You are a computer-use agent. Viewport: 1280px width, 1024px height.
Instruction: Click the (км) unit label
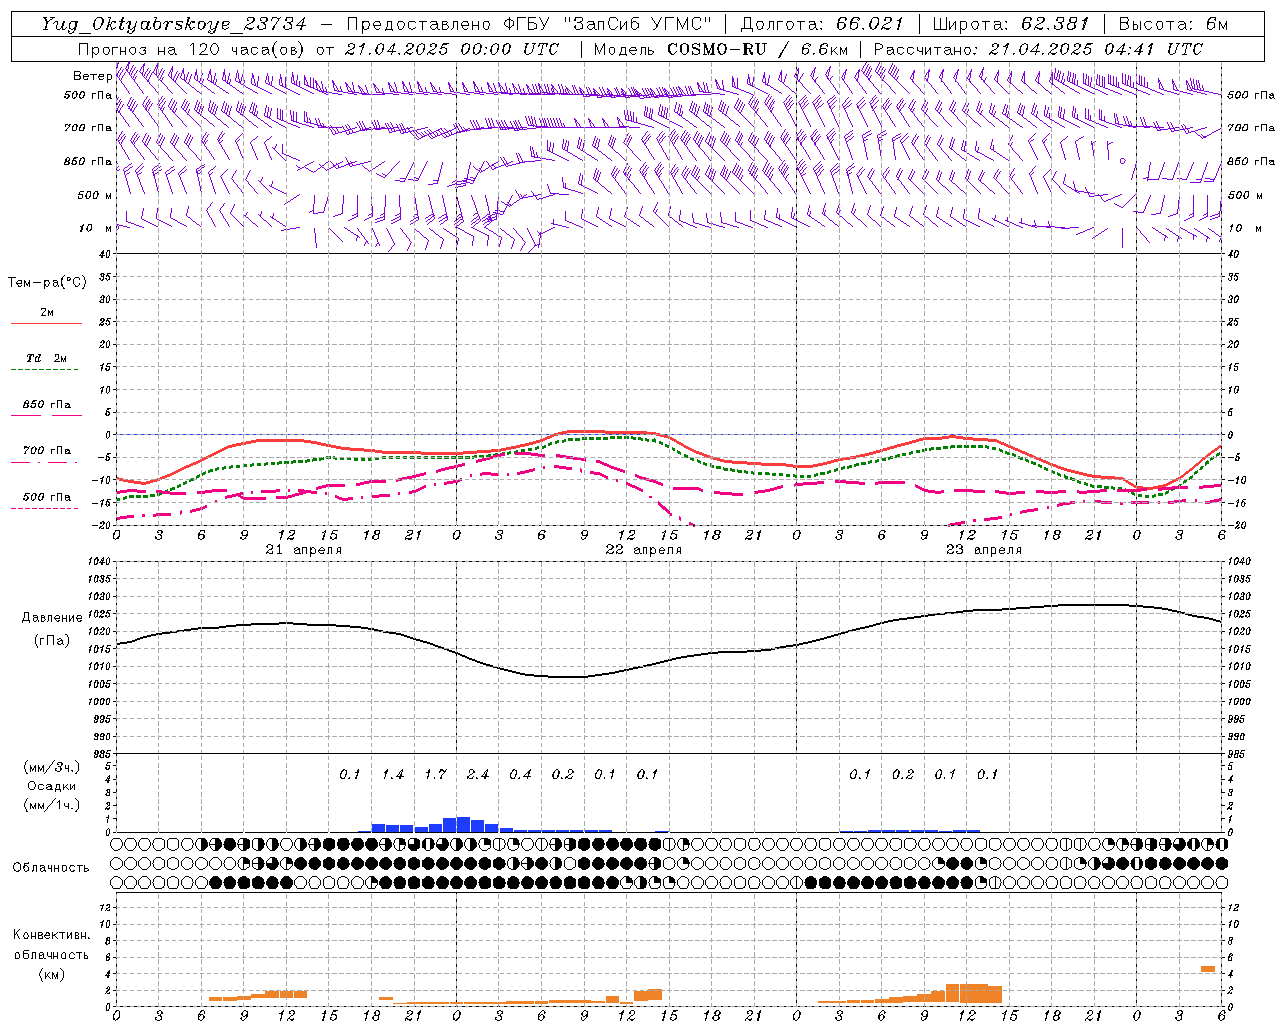(51, 974)
